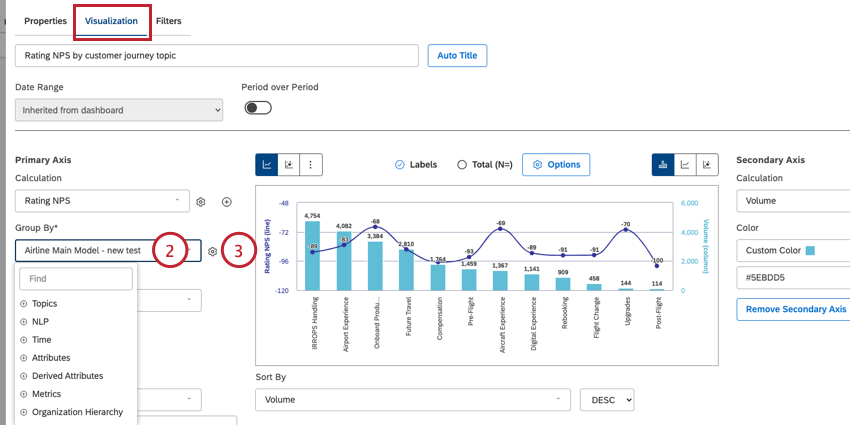This screenshot has height=425, width=850.
Task: Switch to the Properties tab
Action: [x=45, y=21]
